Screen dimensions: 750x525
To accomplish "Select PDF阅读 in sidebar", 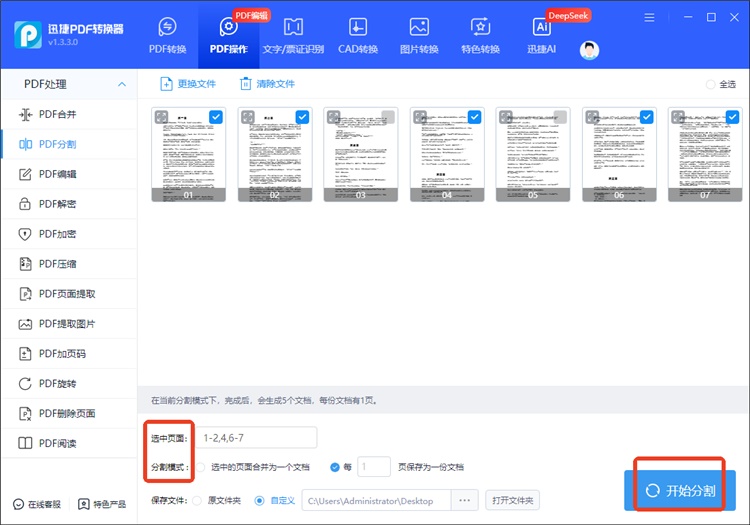I will [69, 443].
